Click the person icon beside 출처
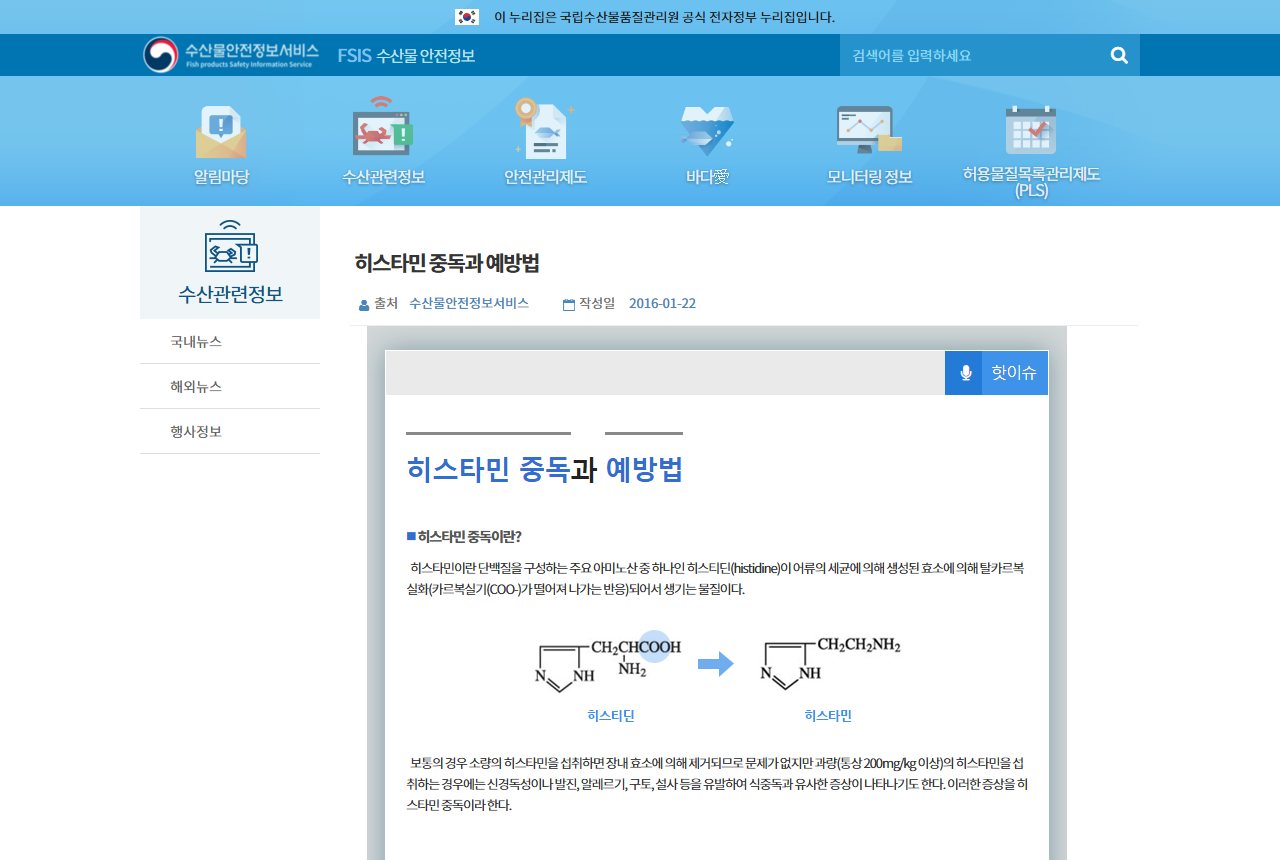Screen dimensions: 1280x860 pyautogui.click(x=364, y=305)
